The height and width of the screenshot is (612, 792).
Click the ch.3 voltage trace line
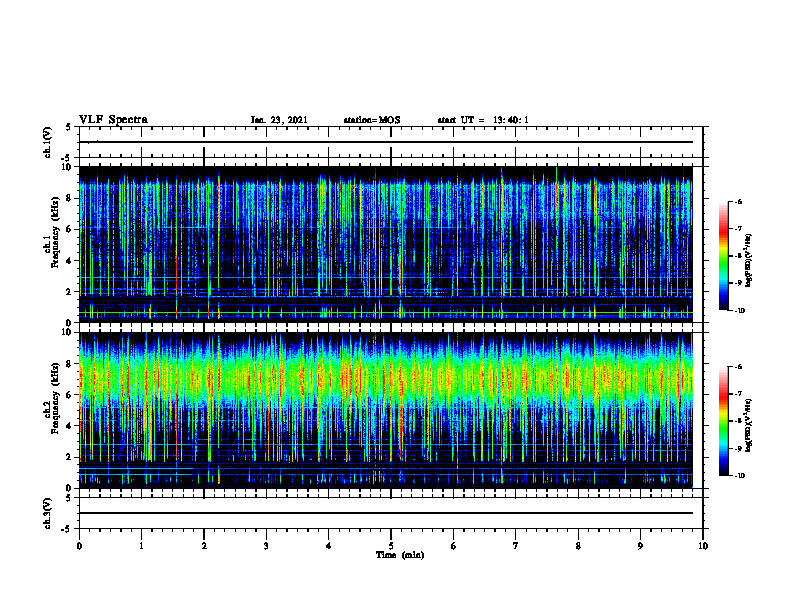[386, 513]
